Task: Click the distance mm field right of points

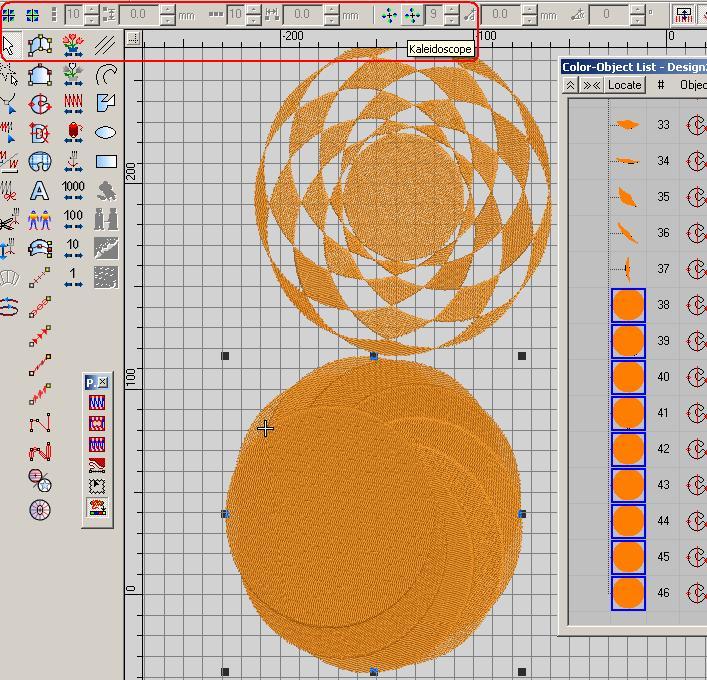Action: point(502,15)
